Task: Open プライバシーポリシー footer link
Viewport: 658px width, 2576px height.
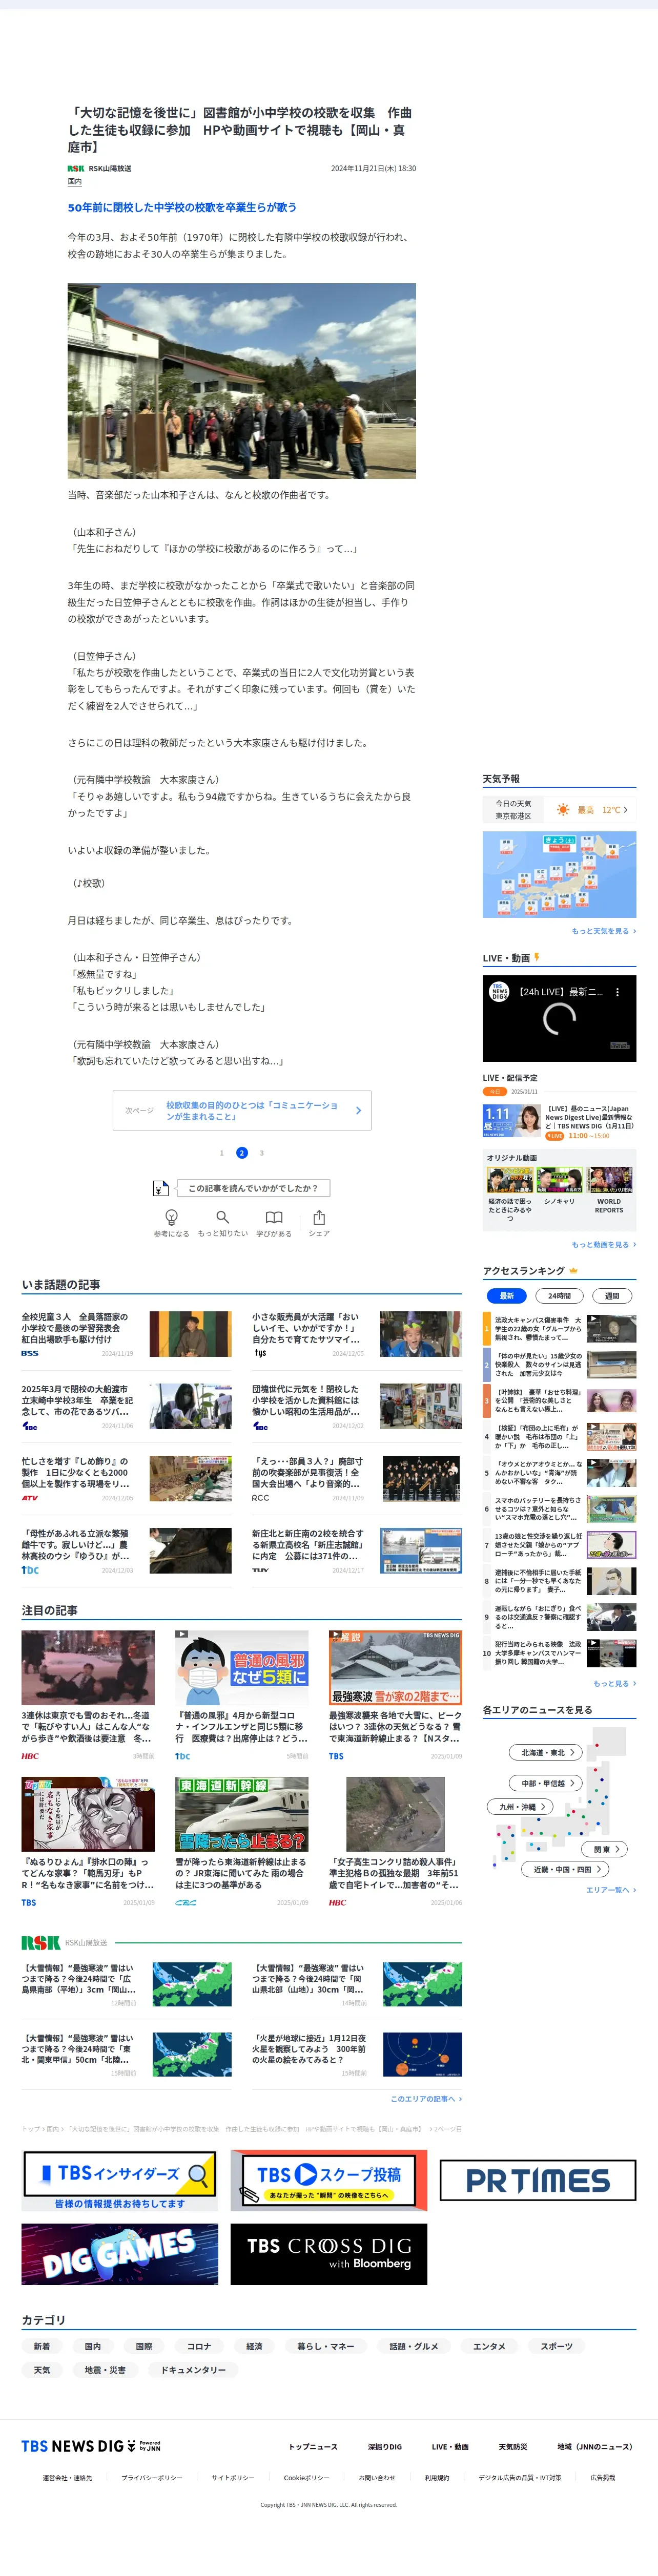Action: click(x=152, y=2478)
